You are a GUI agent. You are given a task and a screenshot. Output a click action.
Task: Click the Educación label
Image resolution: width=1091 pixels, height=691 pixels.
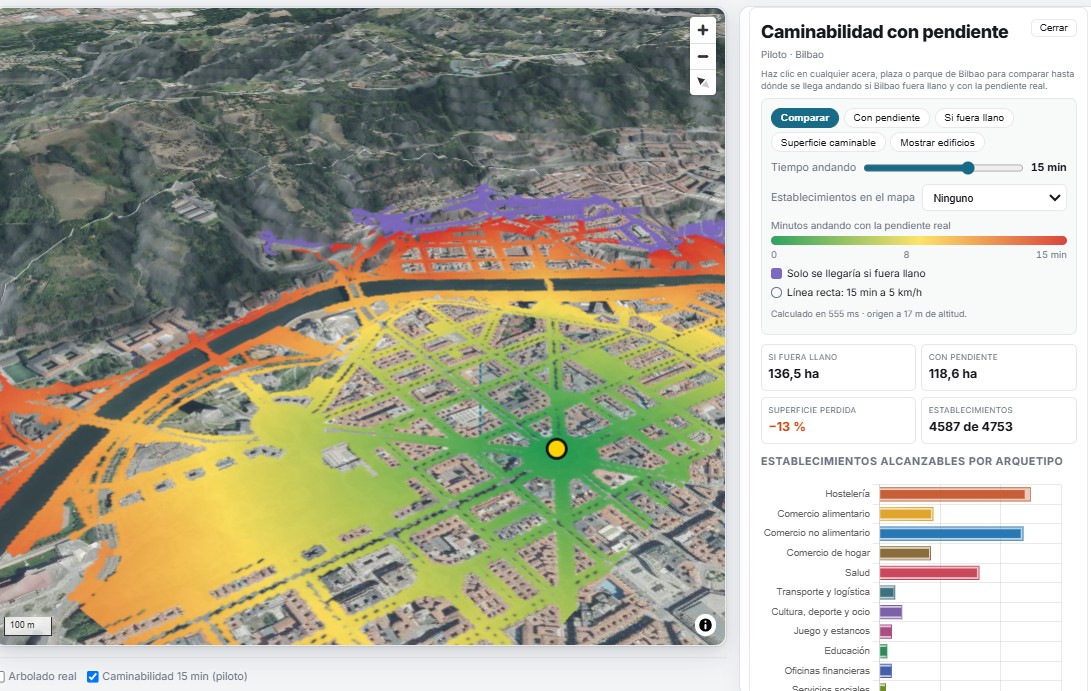pos(847,651)
